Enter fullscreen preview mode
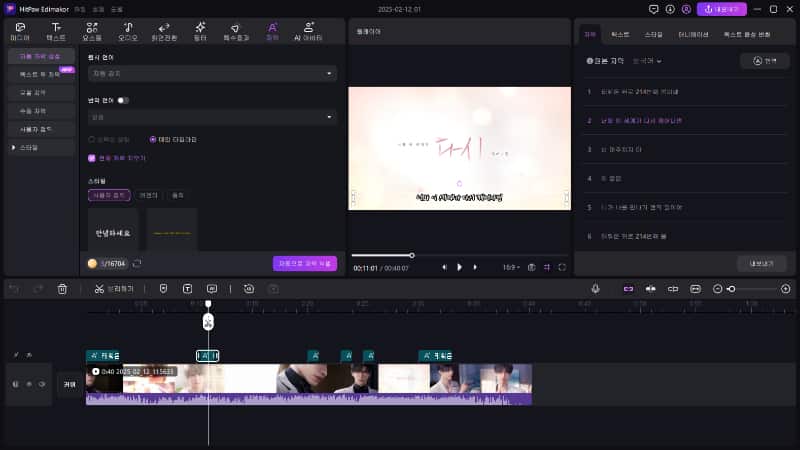This screenshot has width=800, height=450. pos(562,267)
